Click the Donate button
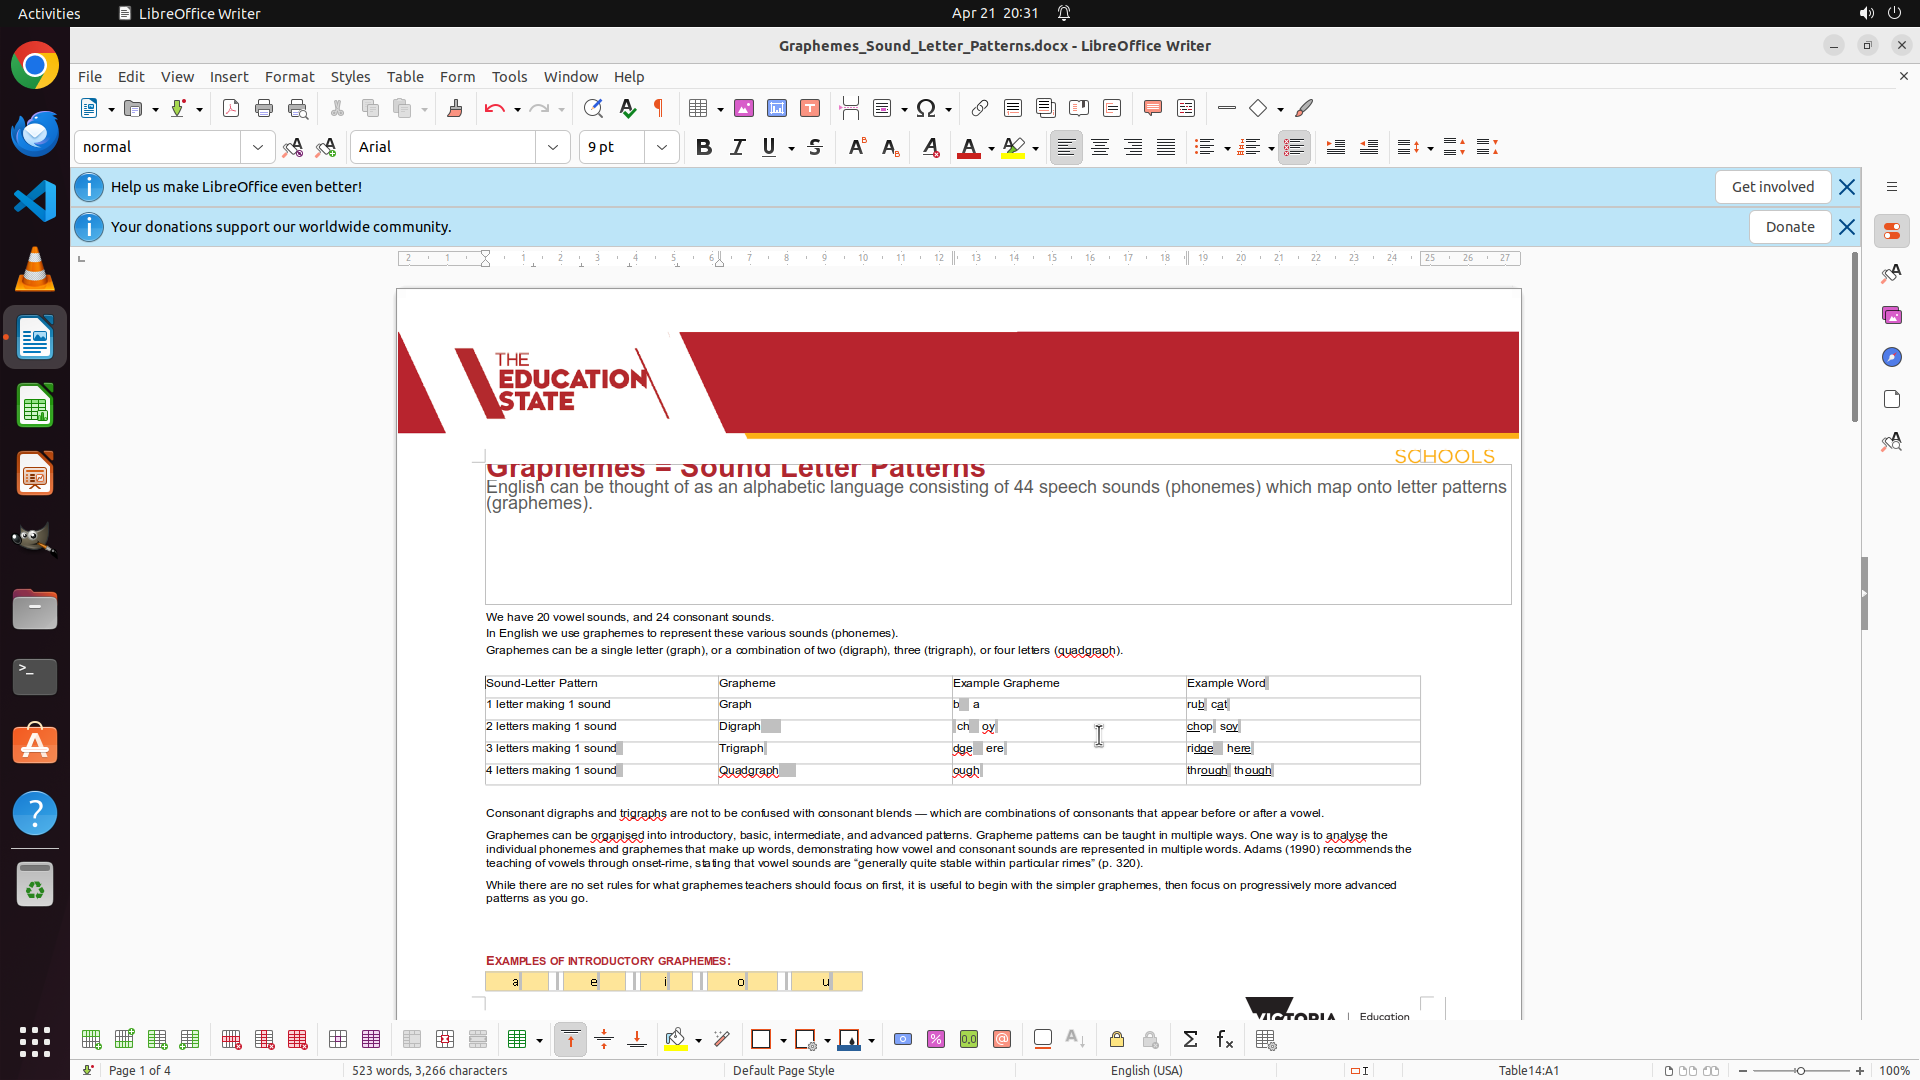Screen dimensions: 1920x1080 tap(1789, 227)
